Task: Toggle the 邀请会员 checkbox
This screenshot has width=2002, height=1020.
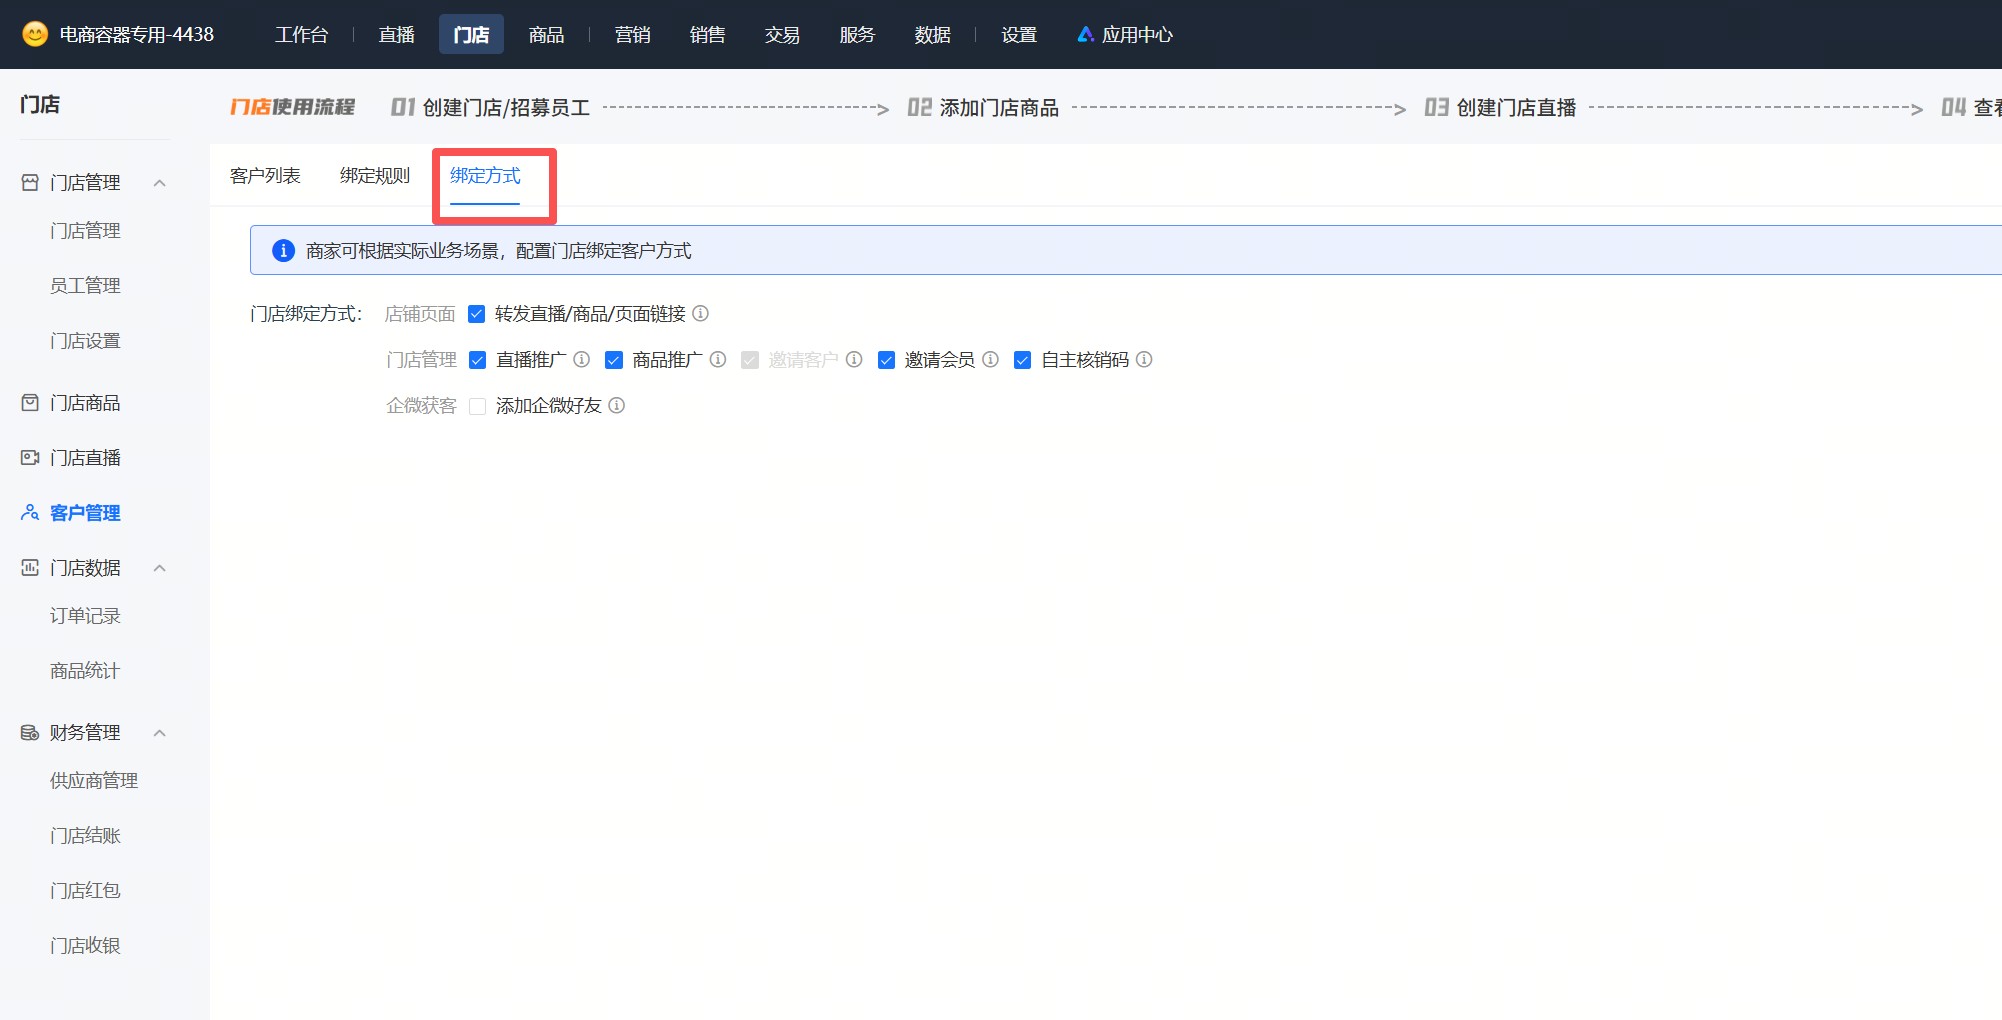Action: [x=886, y=360]
